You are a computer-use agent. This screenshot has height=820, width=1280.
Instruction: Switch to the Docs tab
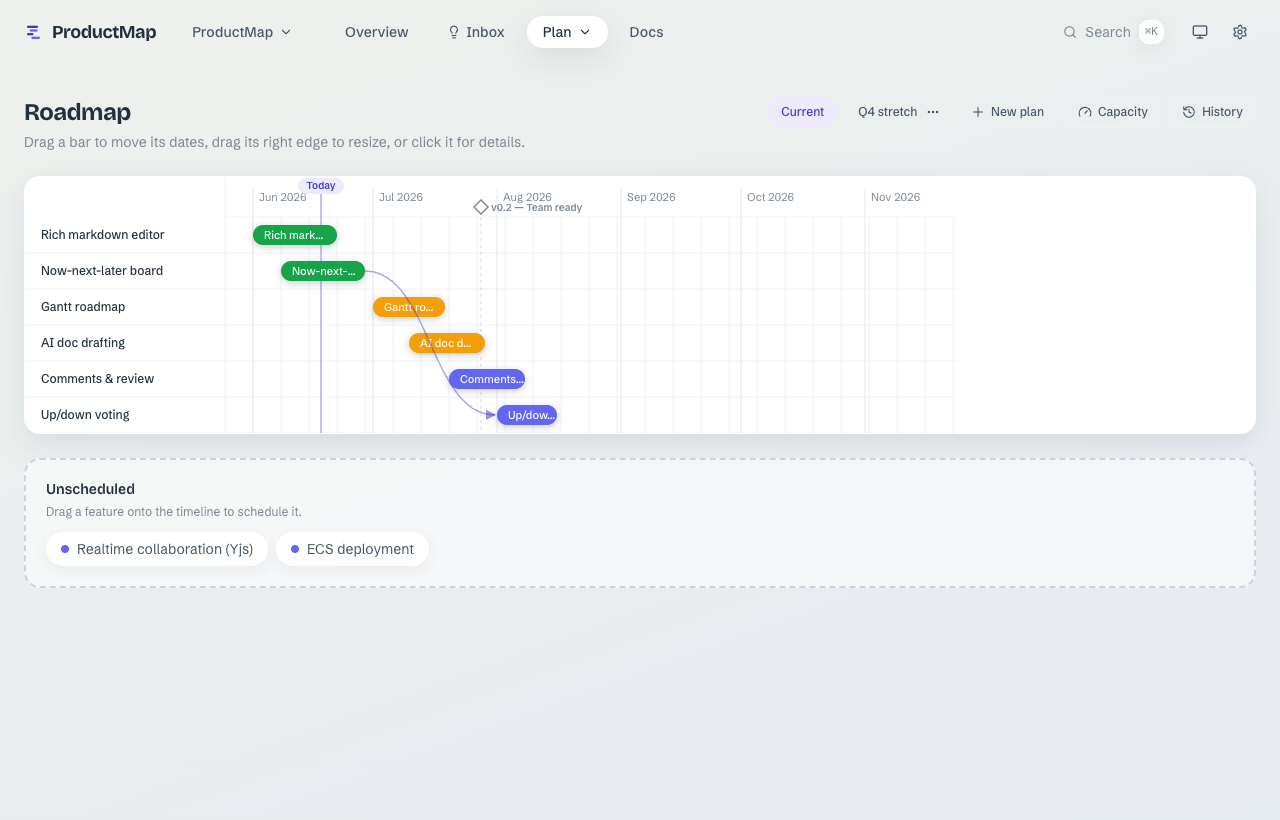646,32
